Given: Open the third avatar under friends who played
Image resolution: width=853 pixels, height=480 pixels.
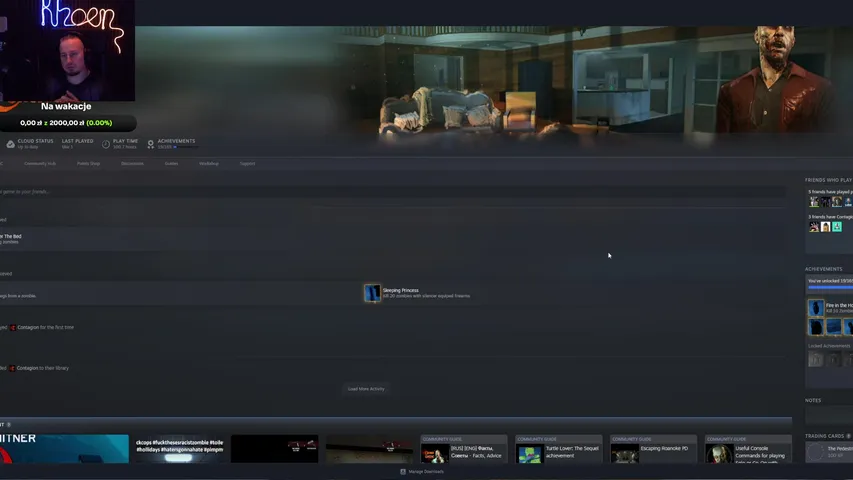Looking at the screenshot, I should click(x=837, y=202).
